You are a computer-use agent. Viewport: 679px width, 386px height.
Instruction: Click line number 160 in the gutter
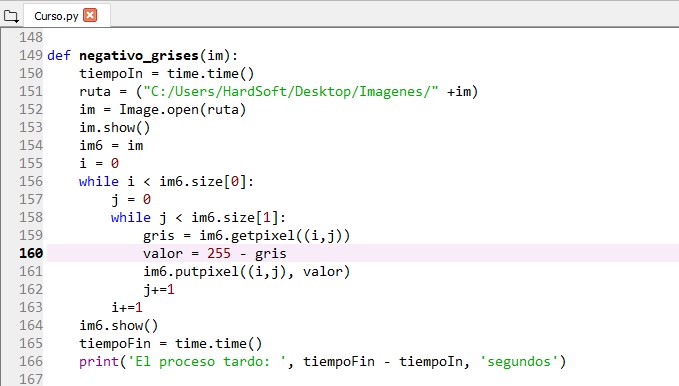coord(31,253)
